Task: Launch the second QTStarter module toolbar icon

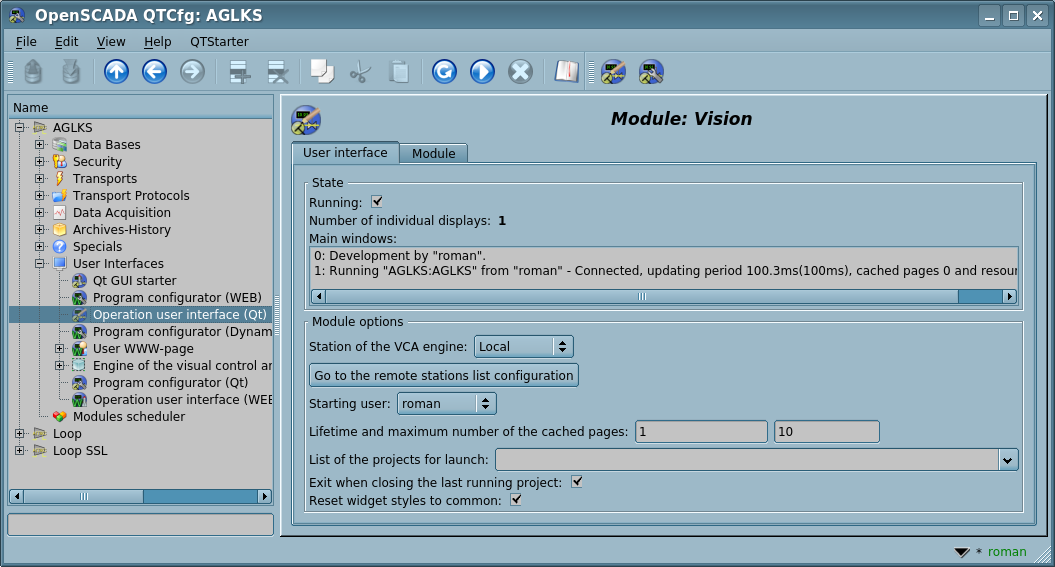Action: point(651,71)
